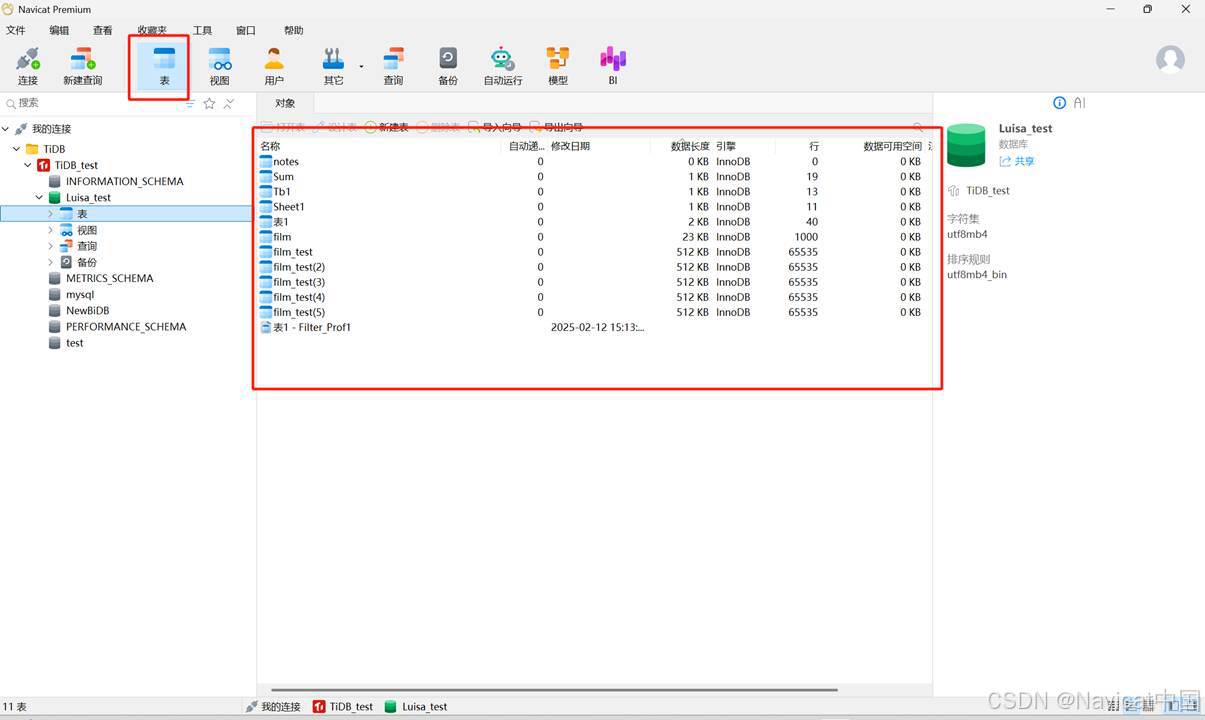Open the 帮助 (Help) menu
1205x720 pixels.
coord(294,31)
